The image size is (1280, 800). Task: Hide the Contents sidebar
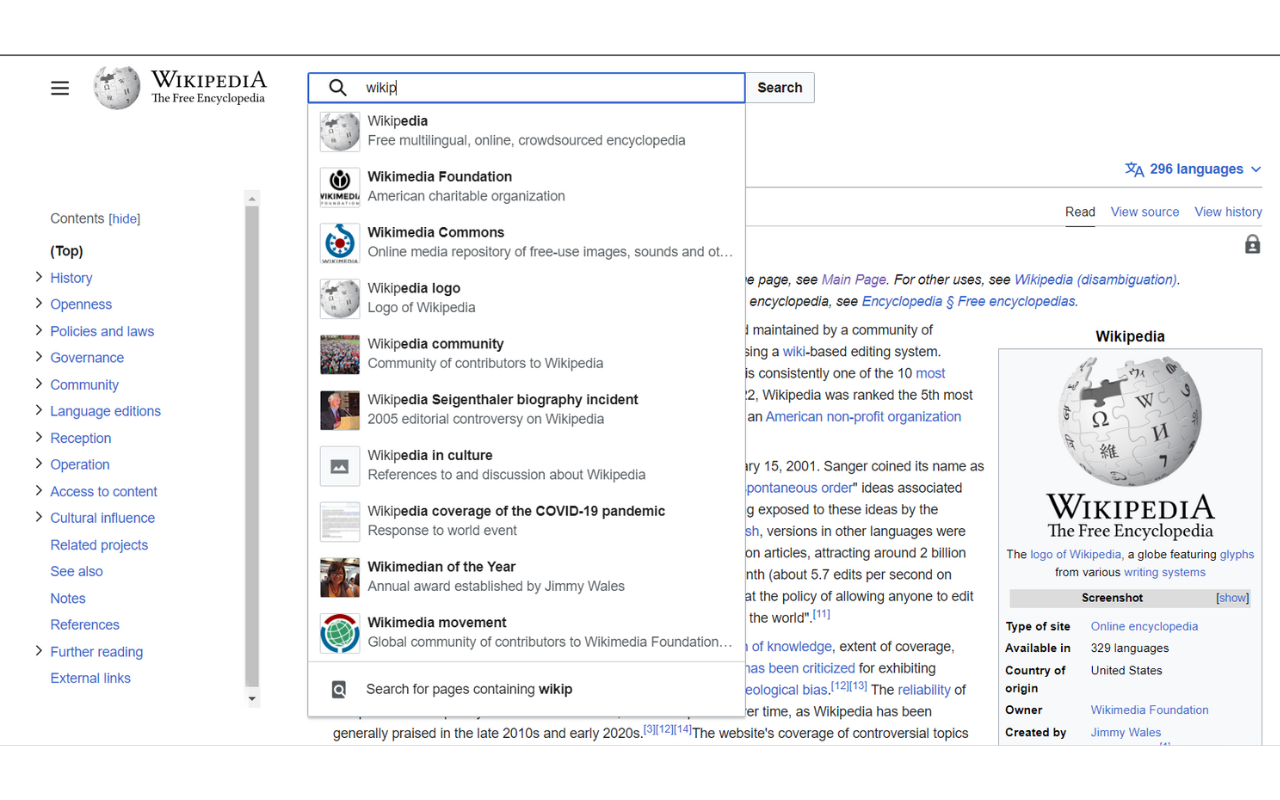(x=125, y=219)
